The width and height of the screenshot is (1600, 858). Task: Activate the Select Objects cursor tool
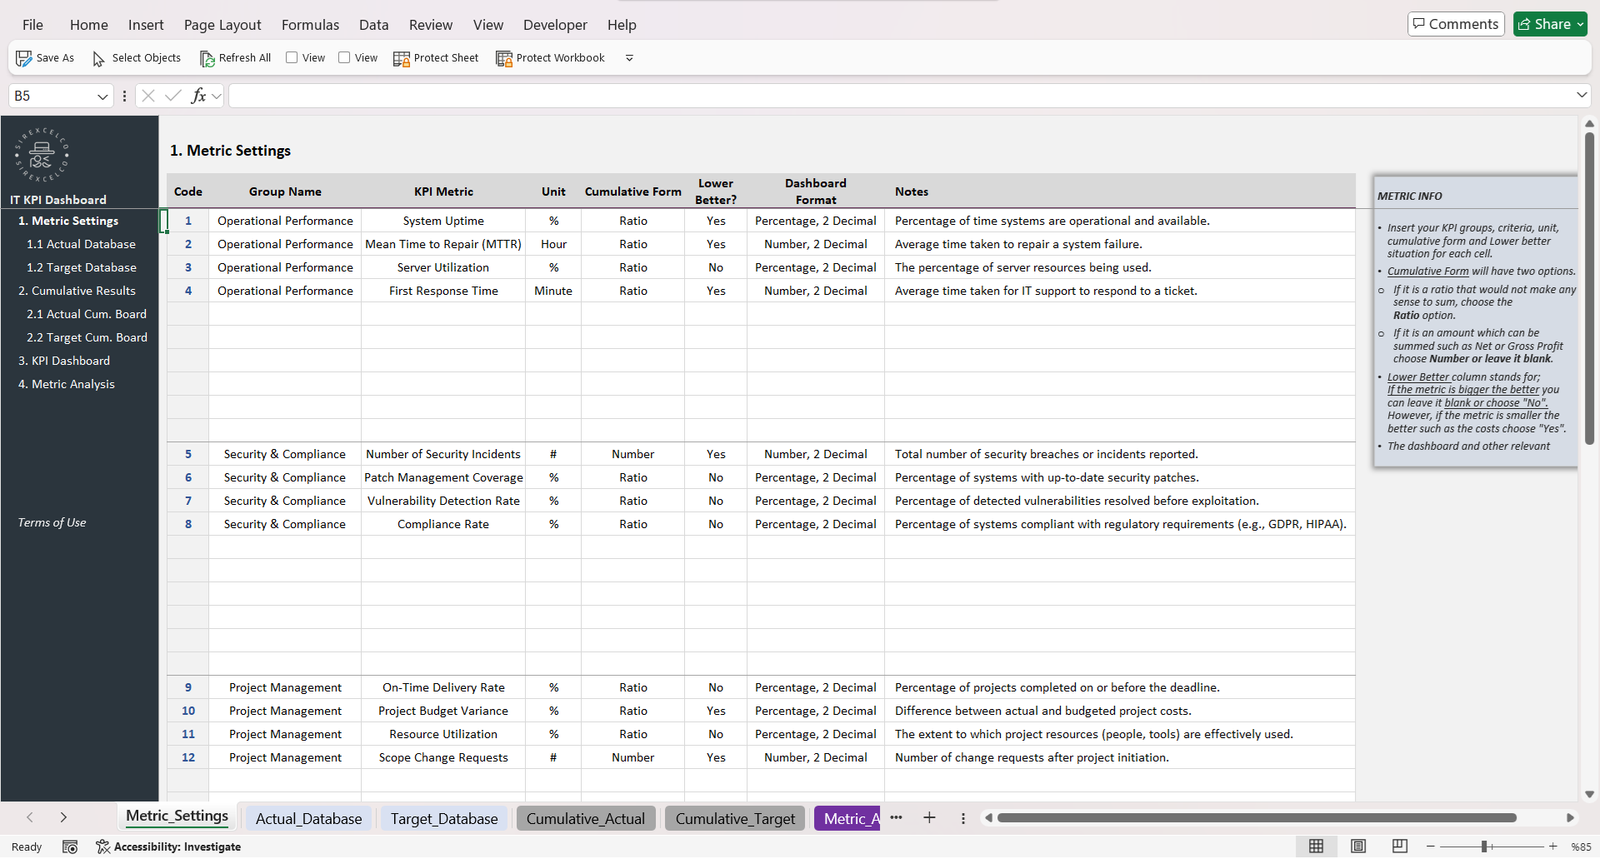pyautogui.click(x=99, y=59)
